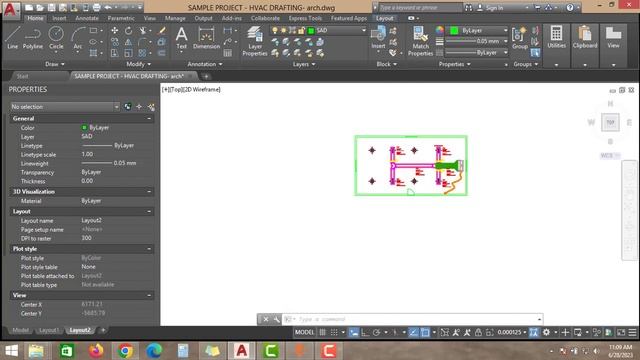Choose the Dimension tool
Viewport: 640px width, 360px height.
[x=206, y=38]
